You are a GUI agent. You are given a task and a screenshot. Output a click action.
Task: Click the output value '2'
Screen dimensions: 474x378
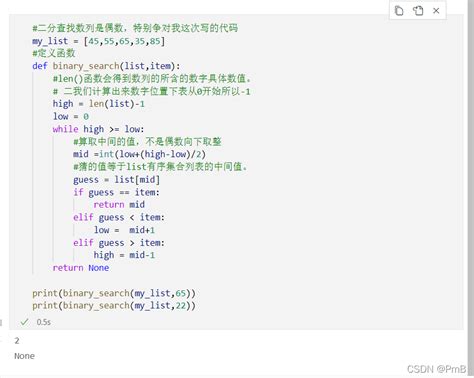pyautogui.click(x=17, y=341)
